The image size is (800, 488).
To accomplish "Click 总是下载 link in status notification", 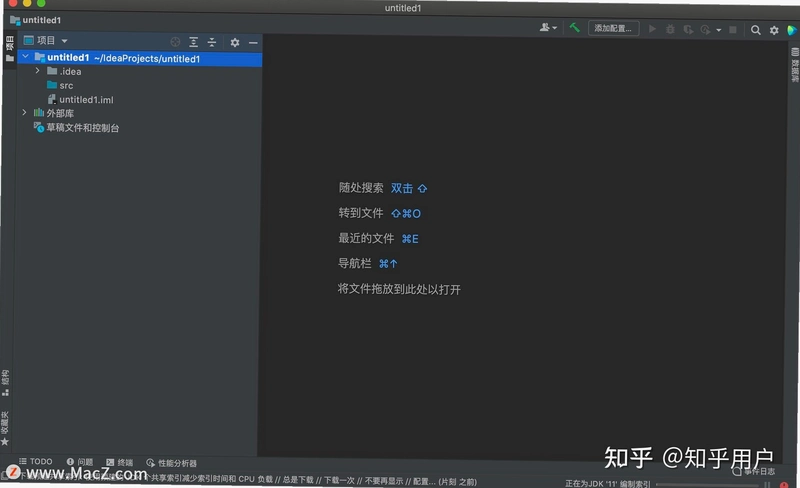I will pyautogui.click(x=298, y=480).
